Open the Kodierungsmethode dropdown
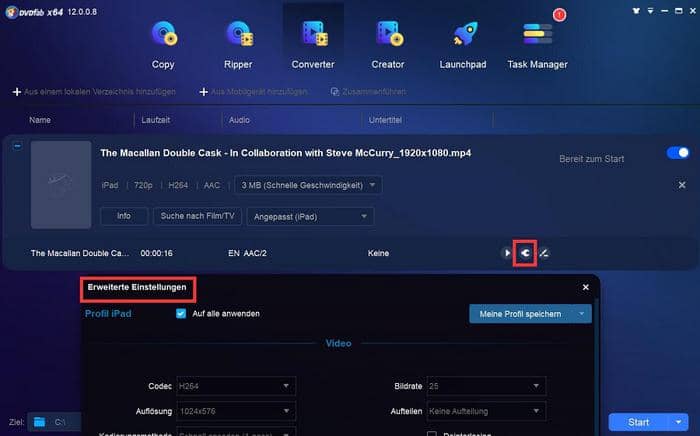 click(x=236, y=433)
